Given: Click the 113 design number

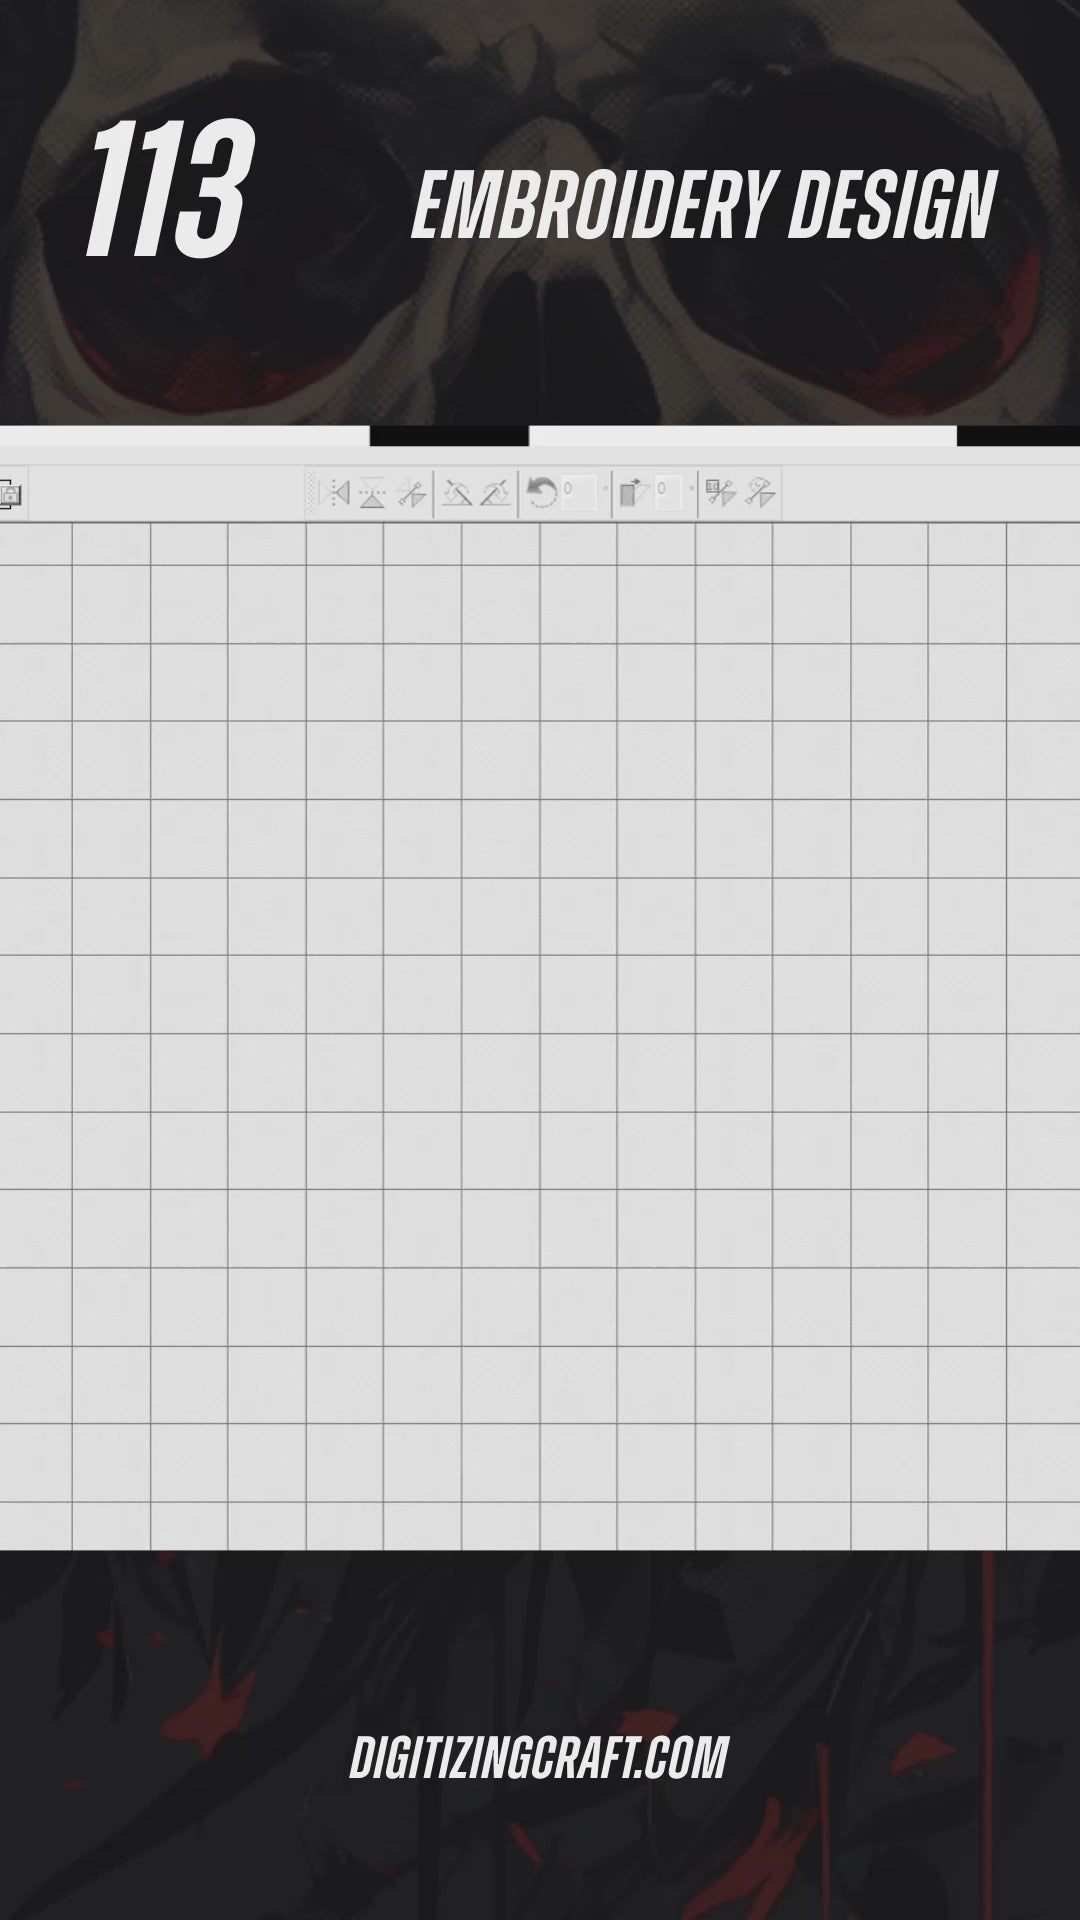Looking at the screenshot, I should pyautogui.click(x=166, y=187).
